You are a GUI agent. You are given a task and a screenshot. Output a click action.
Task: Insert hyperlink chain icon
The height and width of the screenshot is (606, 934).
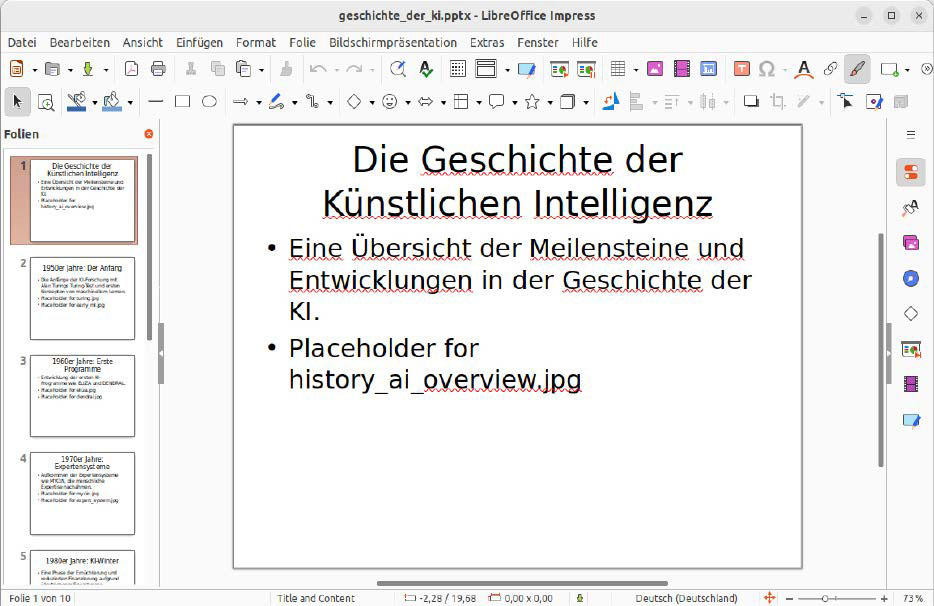click(830, 69)
